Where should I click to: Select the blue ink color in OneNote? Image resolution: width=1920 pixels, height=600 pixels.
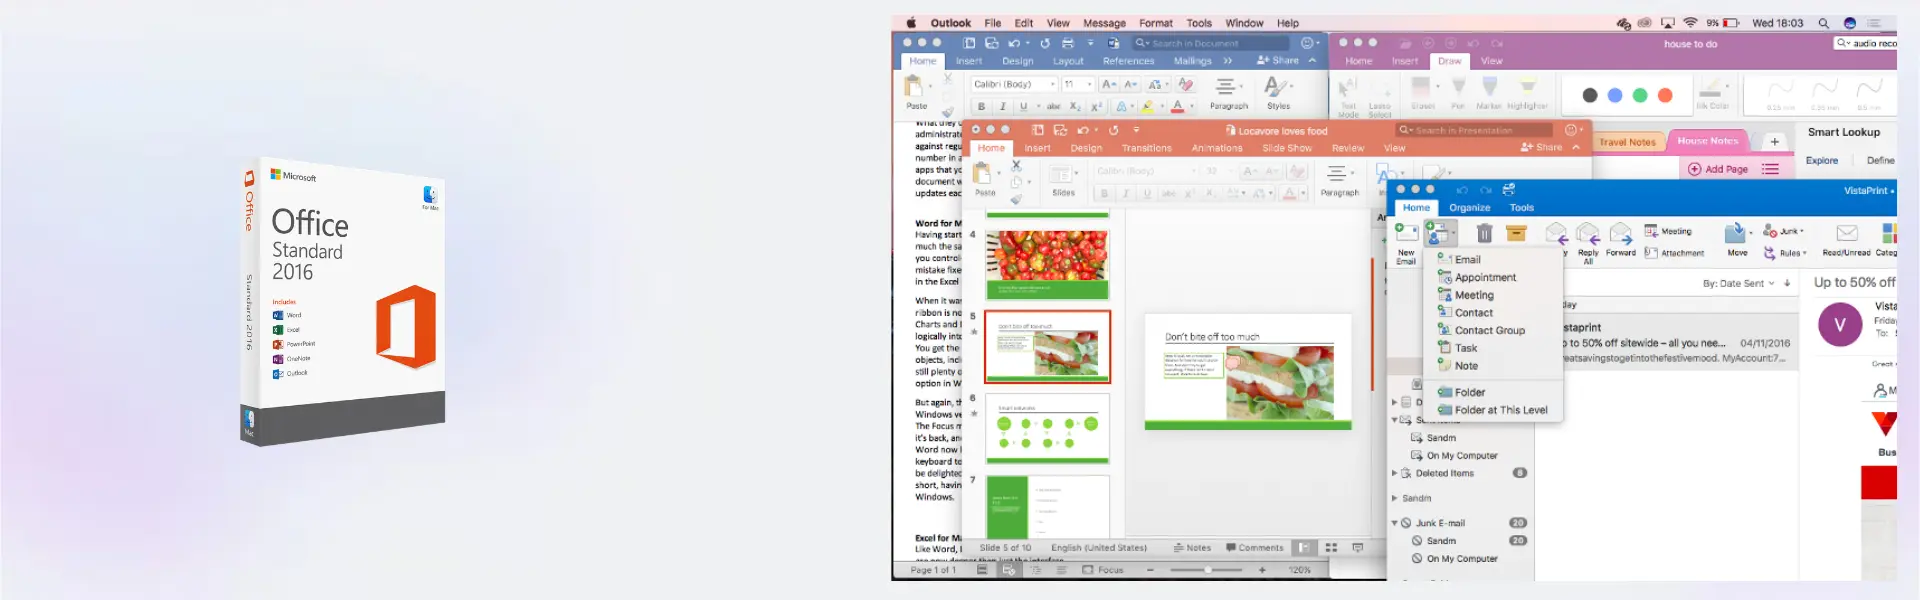click(x=1614, y=96)
